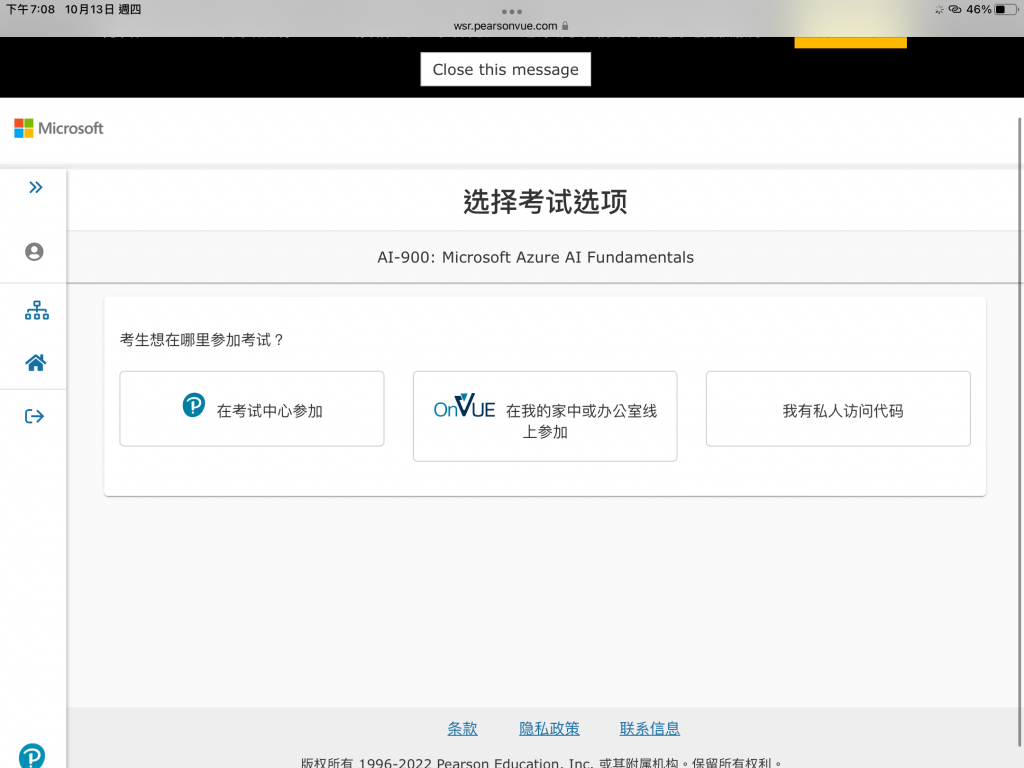Choose OnVUE 在我的家中或办公室线上参加 option
Image resolution: width=1024 pixels, height=768 pixels.
[545, 416]
